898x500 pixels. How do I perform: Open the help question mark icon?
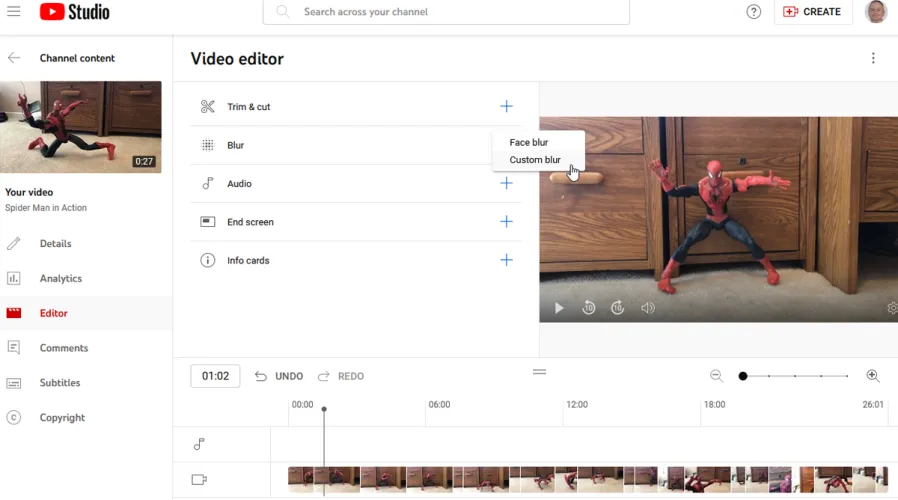tap(754, 12)
